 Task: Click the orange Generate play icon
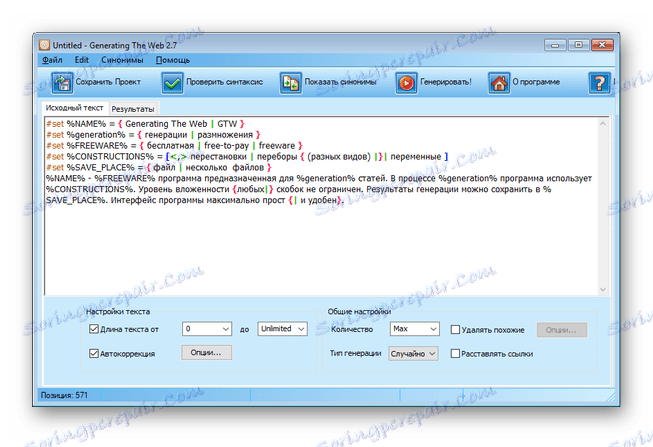(x=406, y=82)
